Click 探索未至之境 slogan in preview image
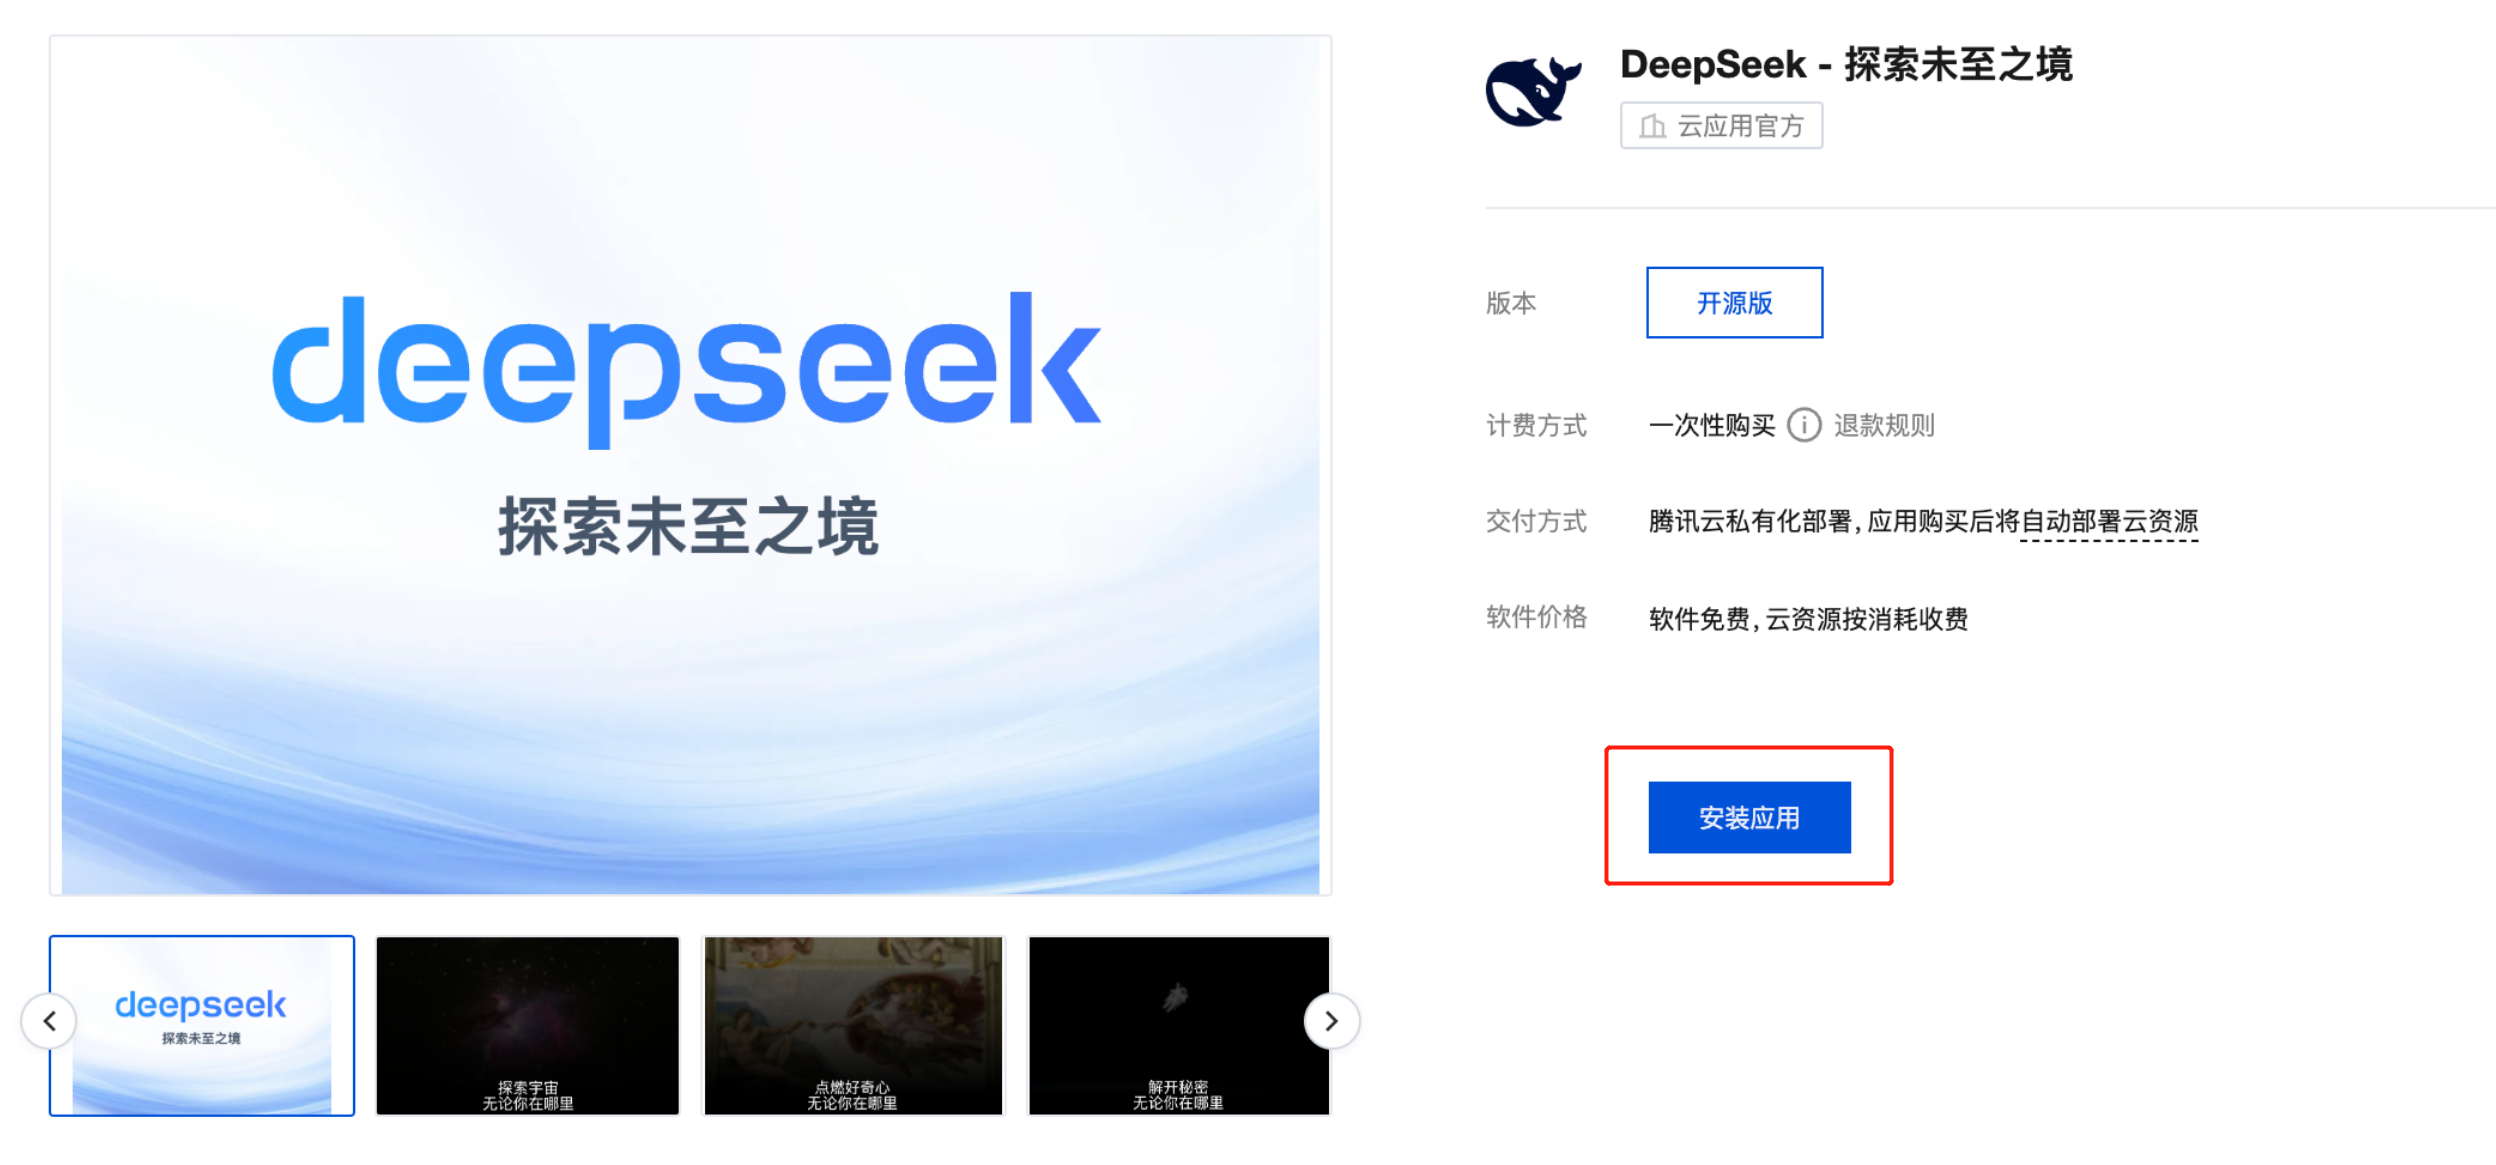 click(x=688, y=525)
